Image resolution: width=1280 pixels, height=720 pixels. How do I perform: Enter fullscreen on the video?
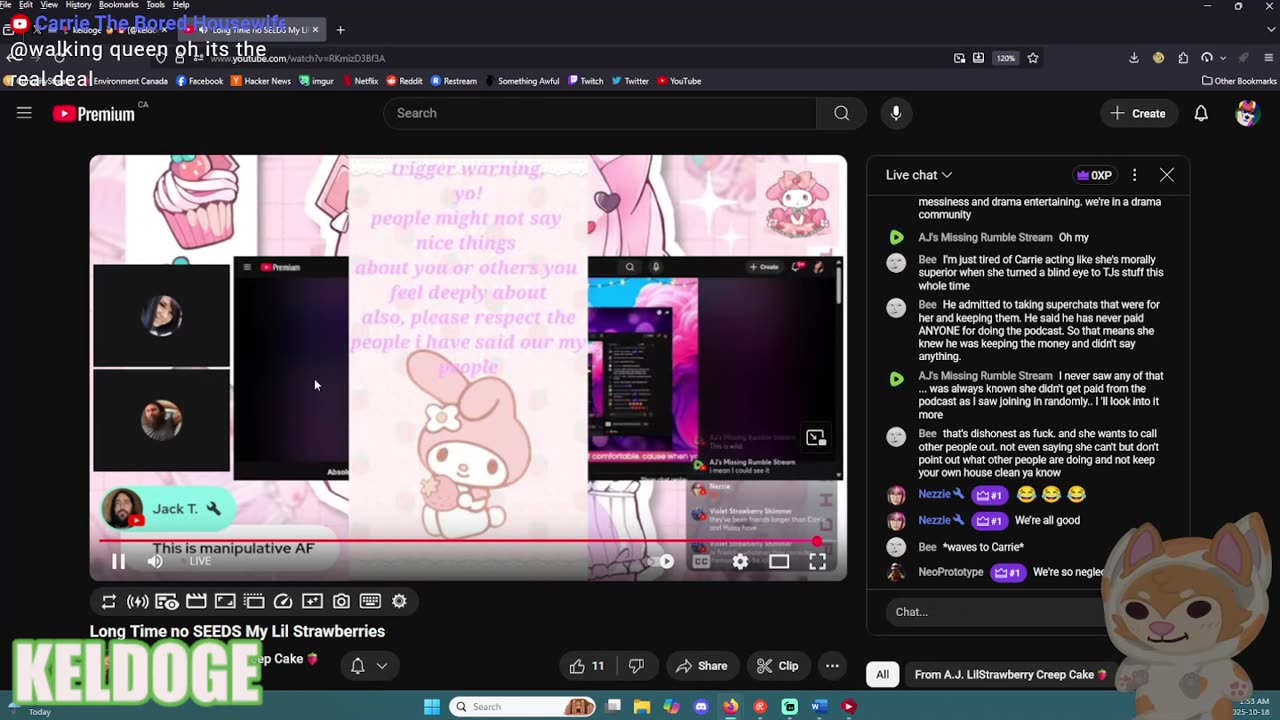click(x=817, y=562)
